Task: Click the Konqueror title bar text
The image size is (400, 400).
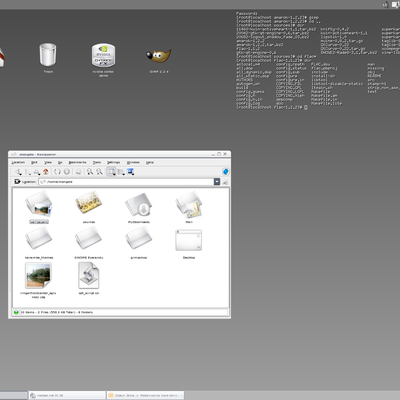Action: [x=37, y=154]
